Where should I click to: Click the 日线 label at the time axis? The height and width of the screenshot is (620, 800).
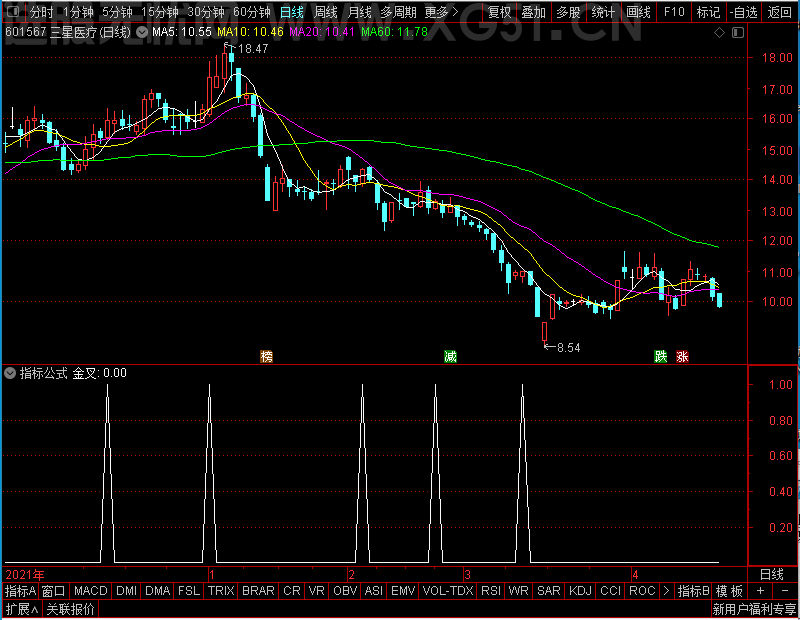771,575
